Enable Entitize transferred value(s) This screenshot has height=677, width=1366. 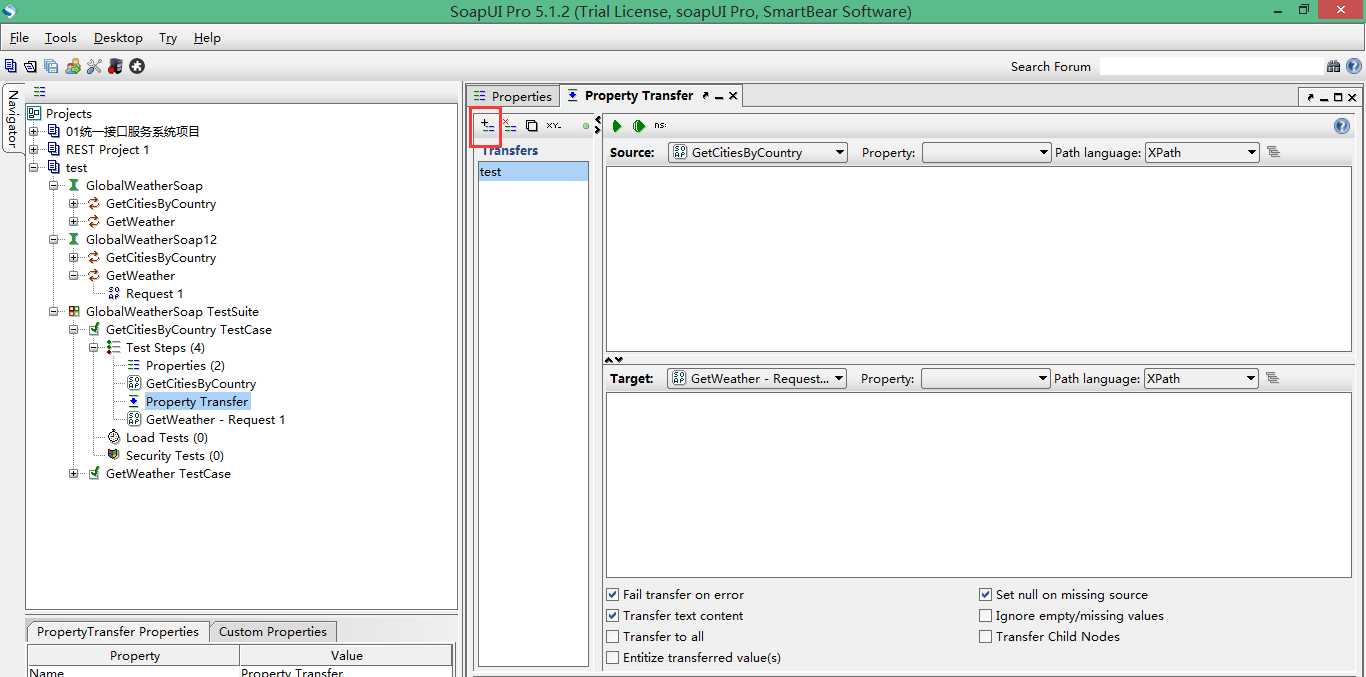pyautogui.click(x=613, y=657)
